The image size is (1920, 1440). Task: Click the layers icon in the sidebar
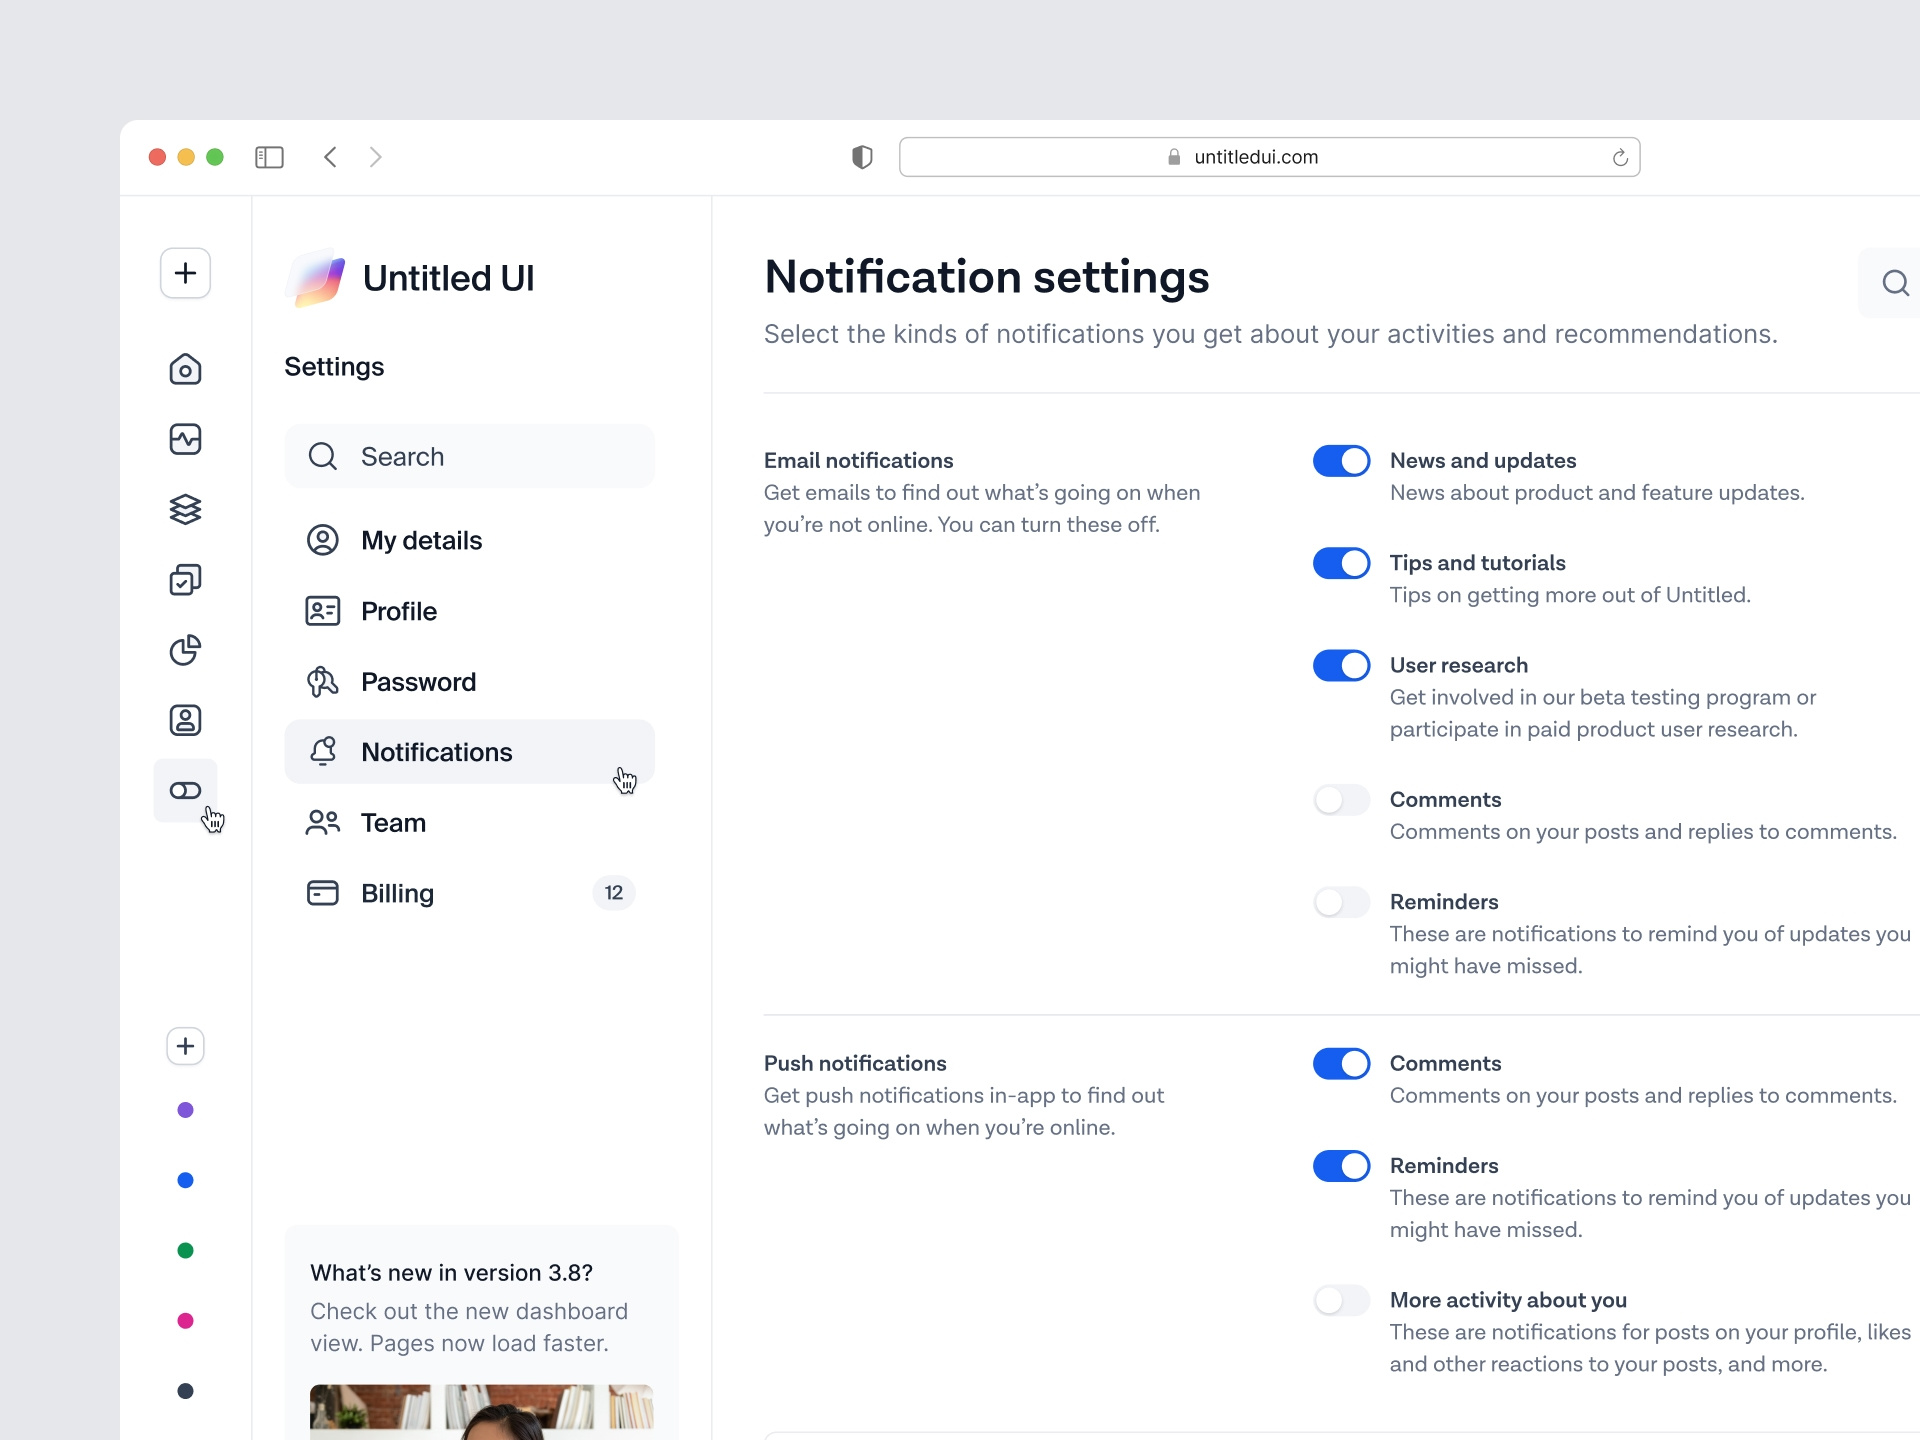pos(185,509)
